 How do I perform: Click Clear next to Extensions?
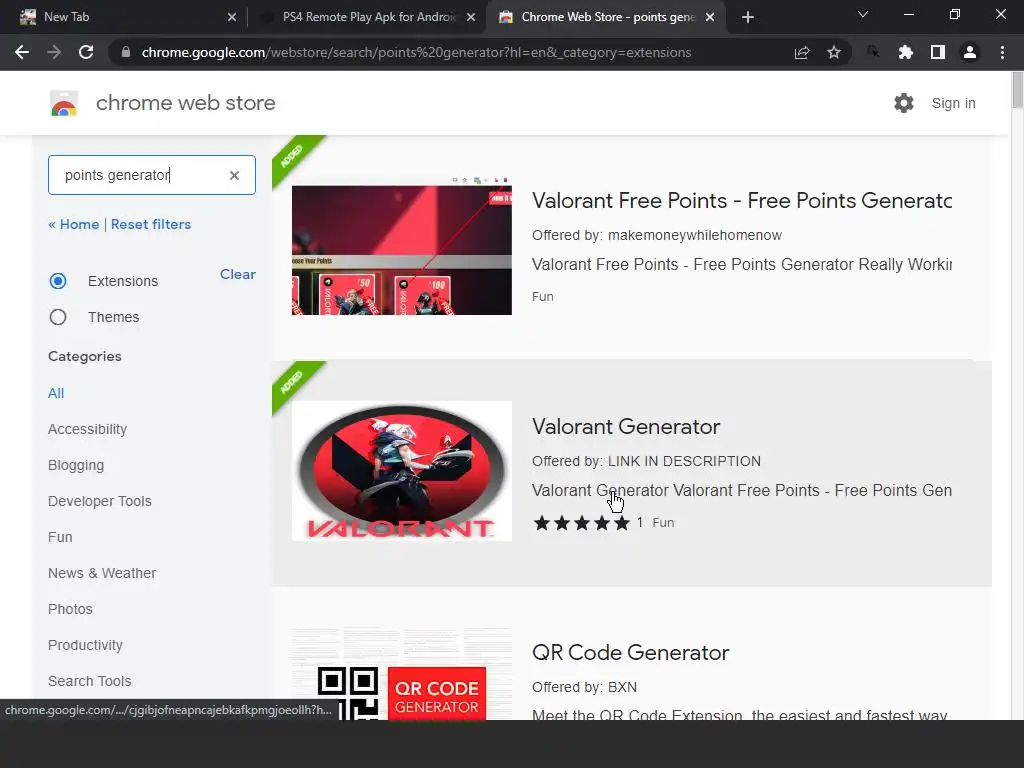click(x=238, y=274)
